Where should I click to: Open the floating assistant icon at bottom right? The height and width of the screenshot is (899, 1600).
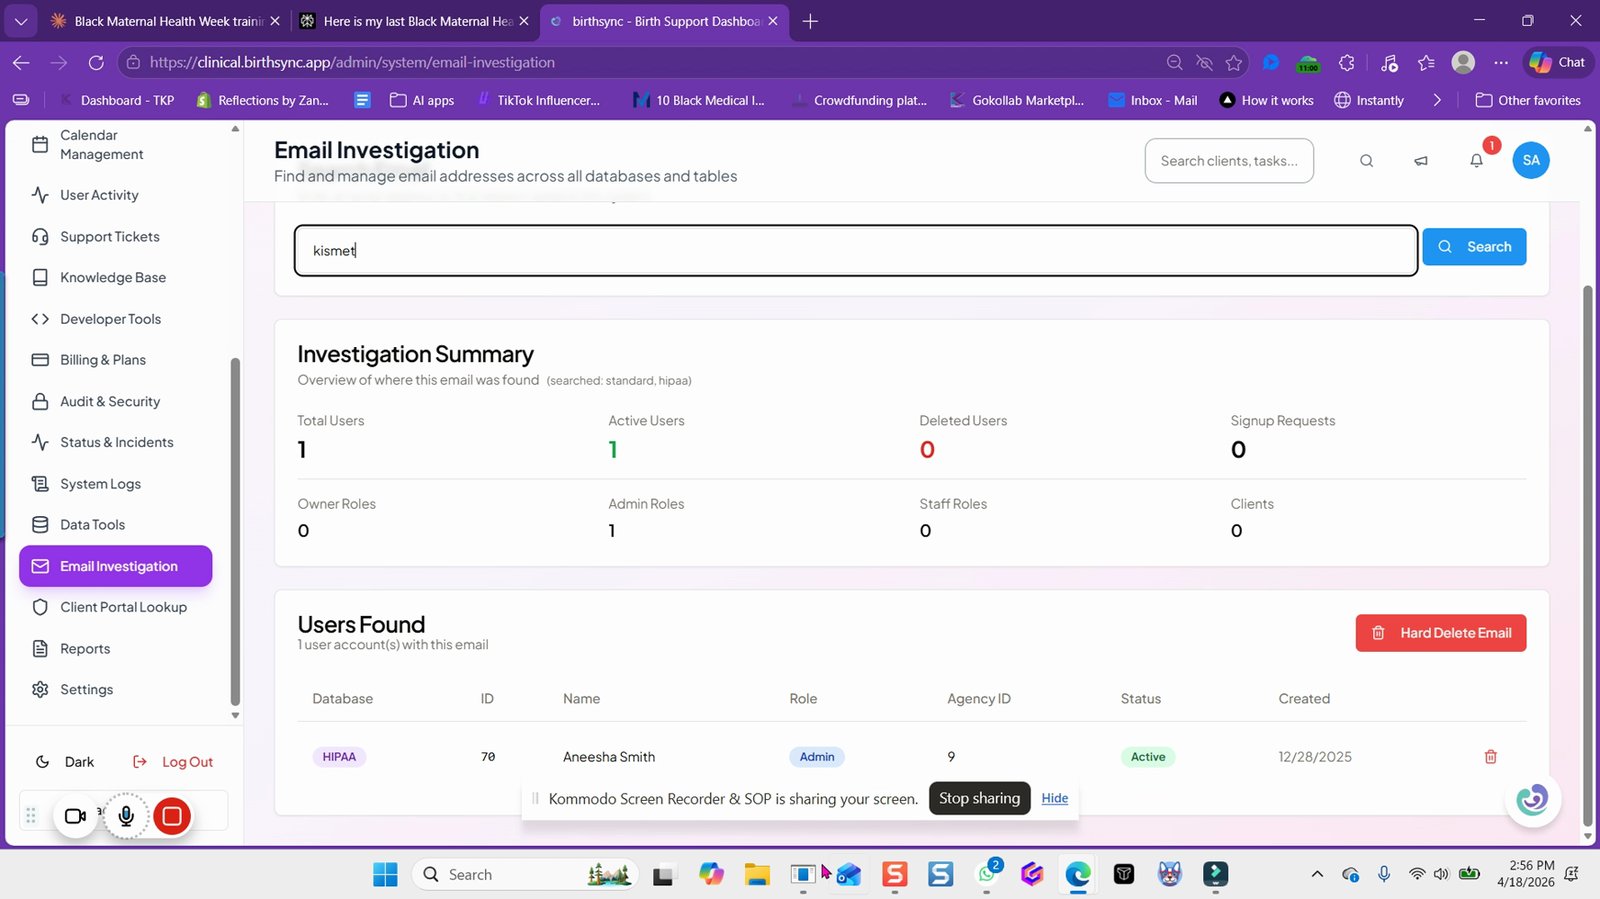(1532, 799)
